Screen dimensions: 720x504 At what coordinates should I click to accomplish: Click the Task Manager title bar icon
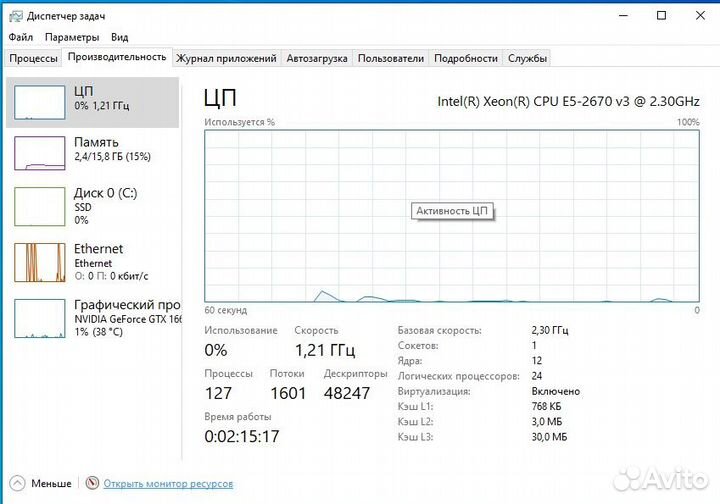pyautogui.click(x=15, y=17)
